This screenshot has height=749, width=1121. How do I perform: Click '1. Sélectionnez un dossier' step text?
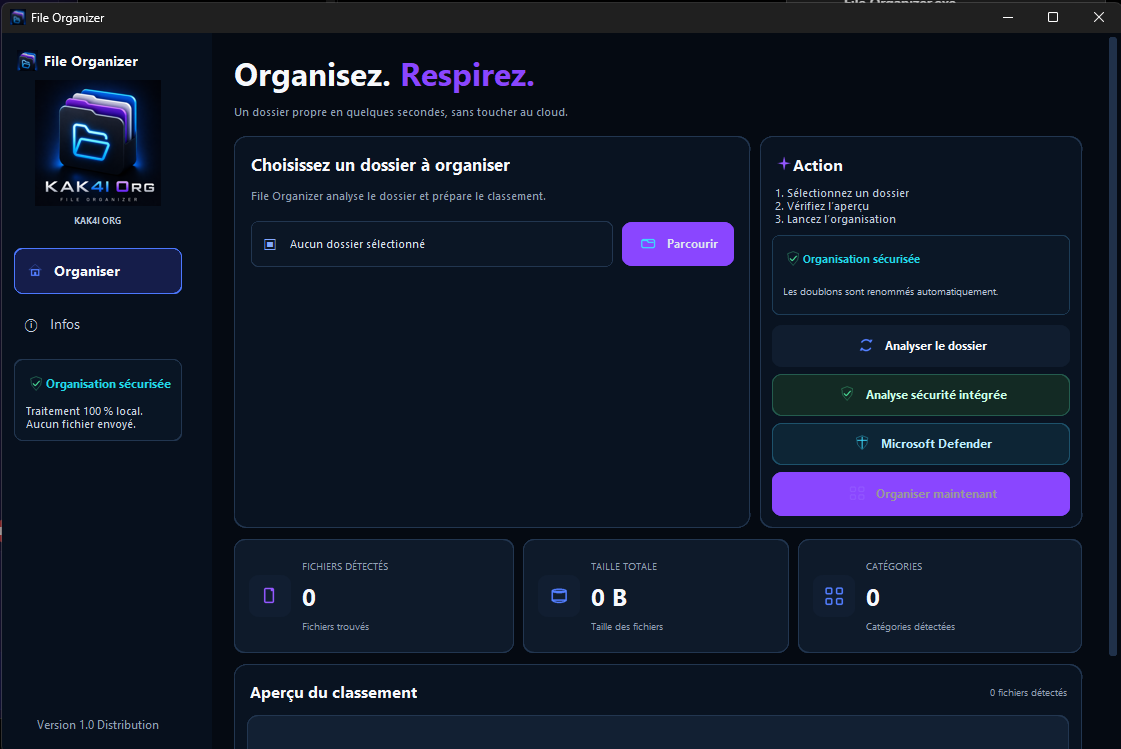tap(842, 193)
